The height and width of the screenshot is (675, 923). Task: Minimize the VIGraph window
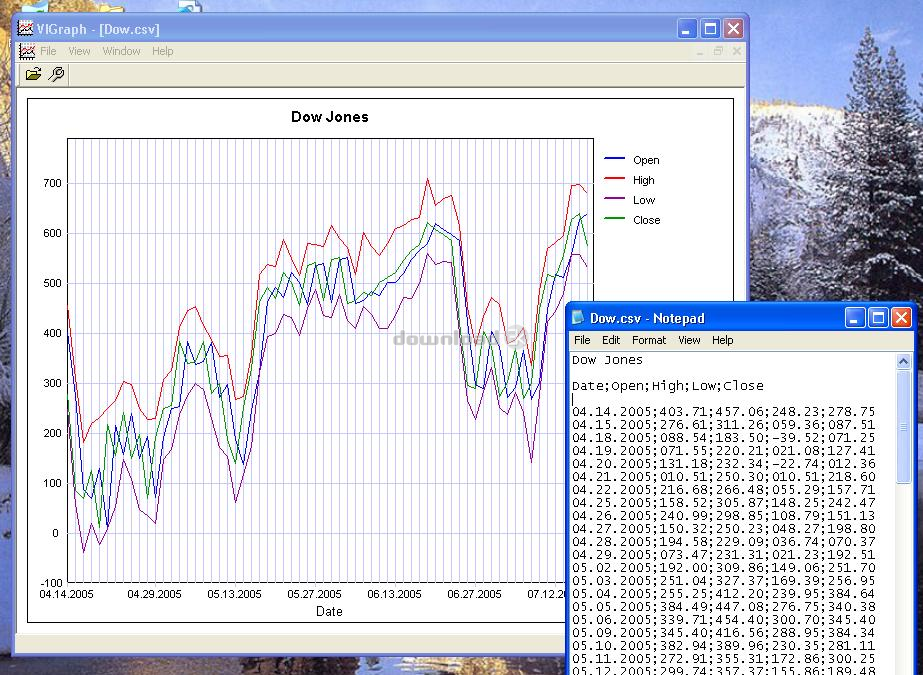(x=686, y=29)
